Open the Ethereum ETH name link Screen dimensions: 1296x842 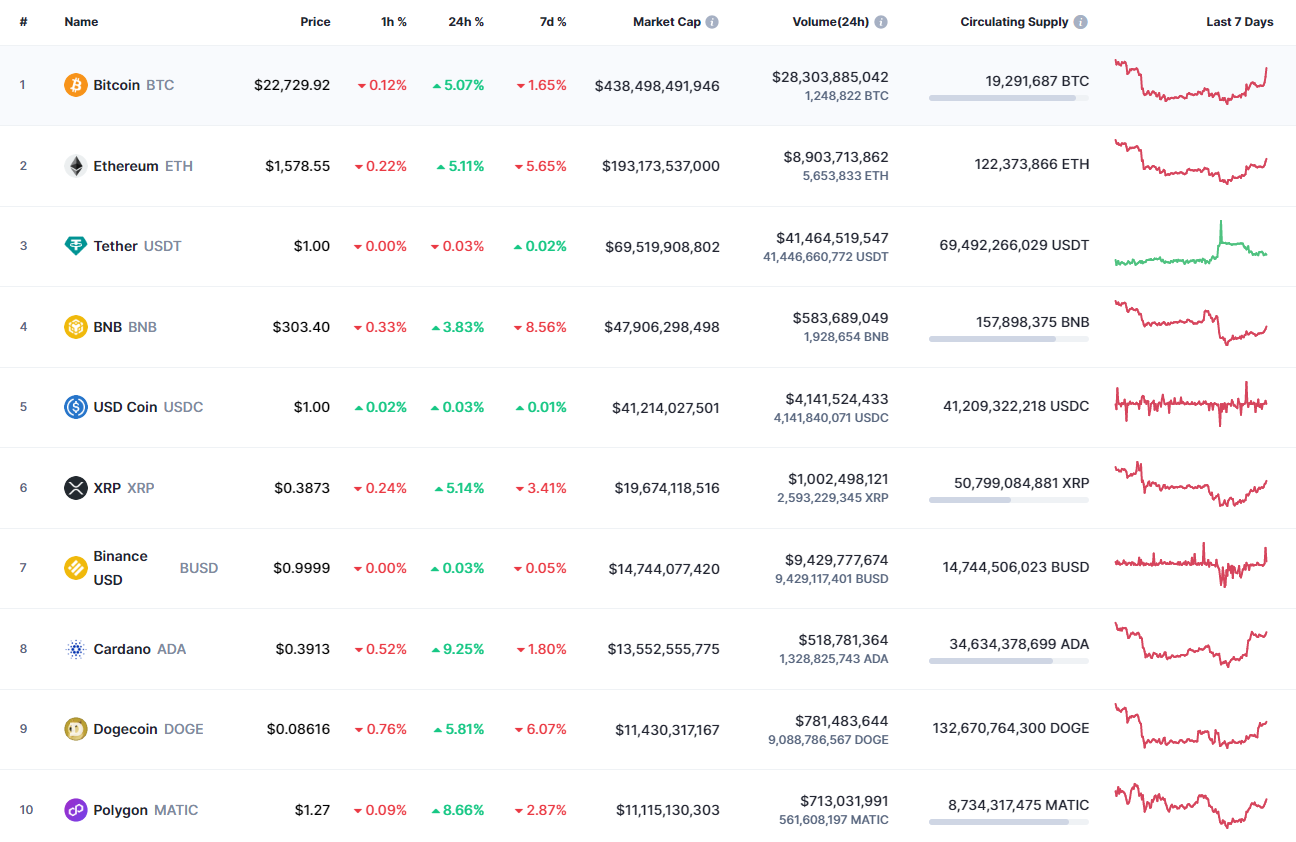point(125,166)
